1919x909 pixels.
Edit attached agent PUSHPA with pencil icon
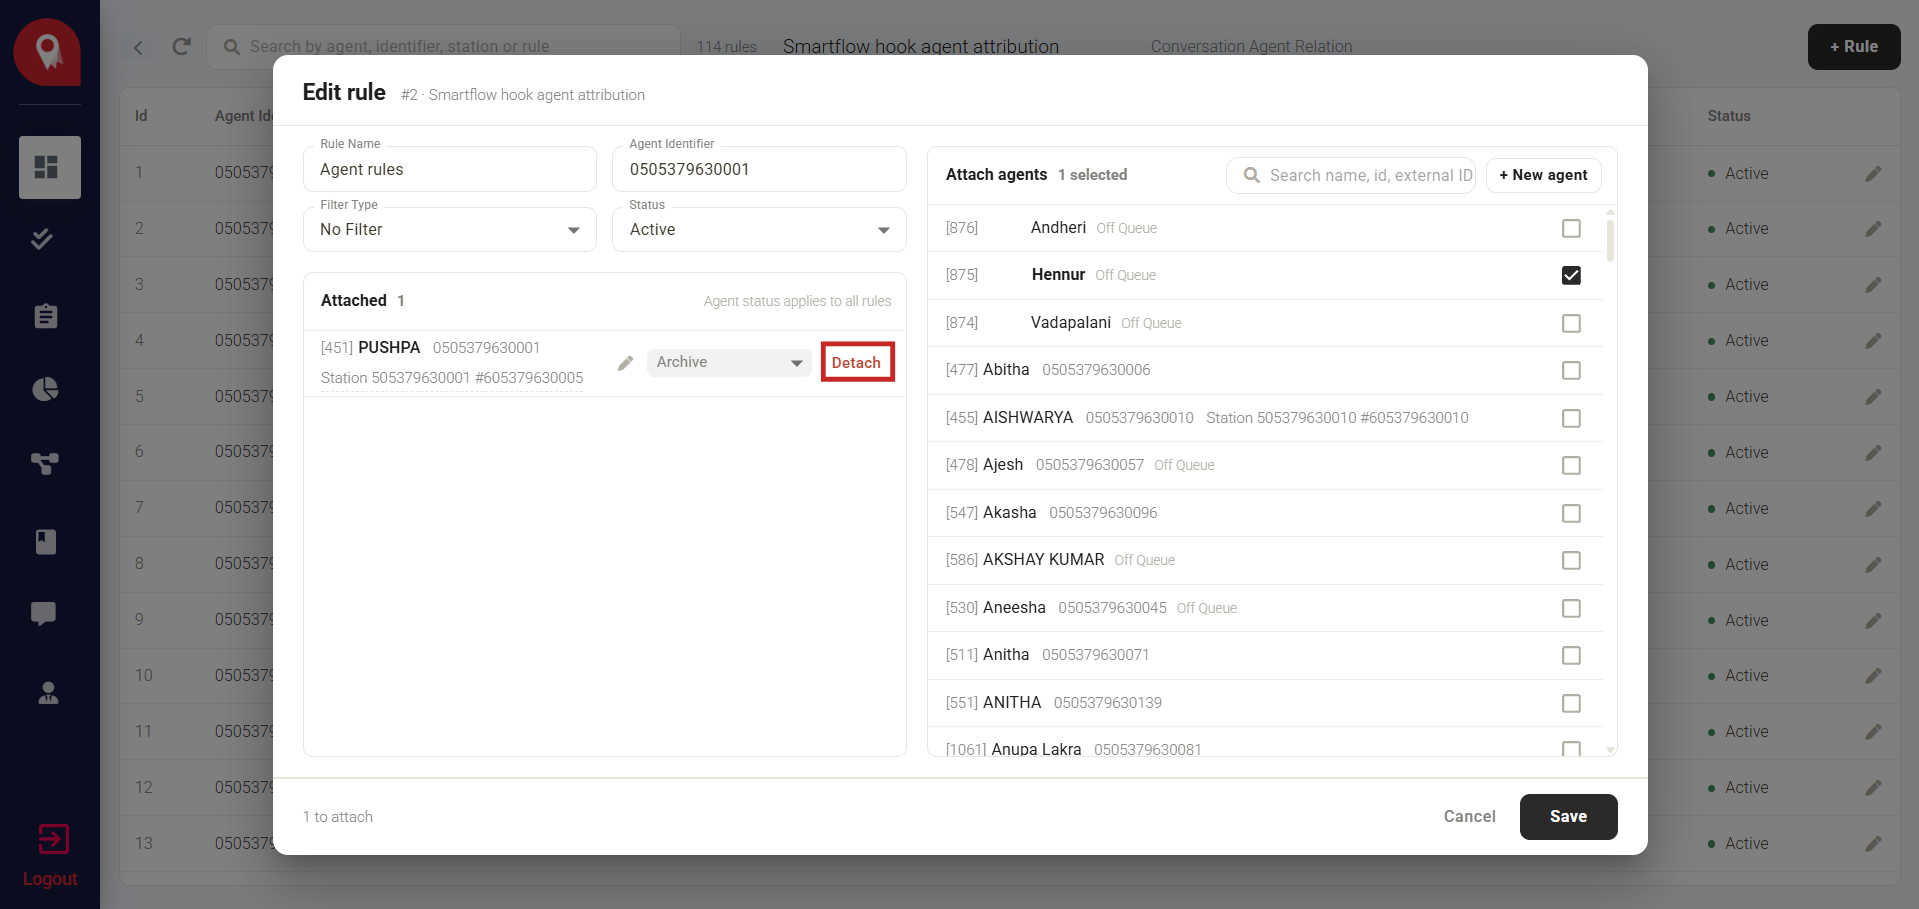[626, 363]
